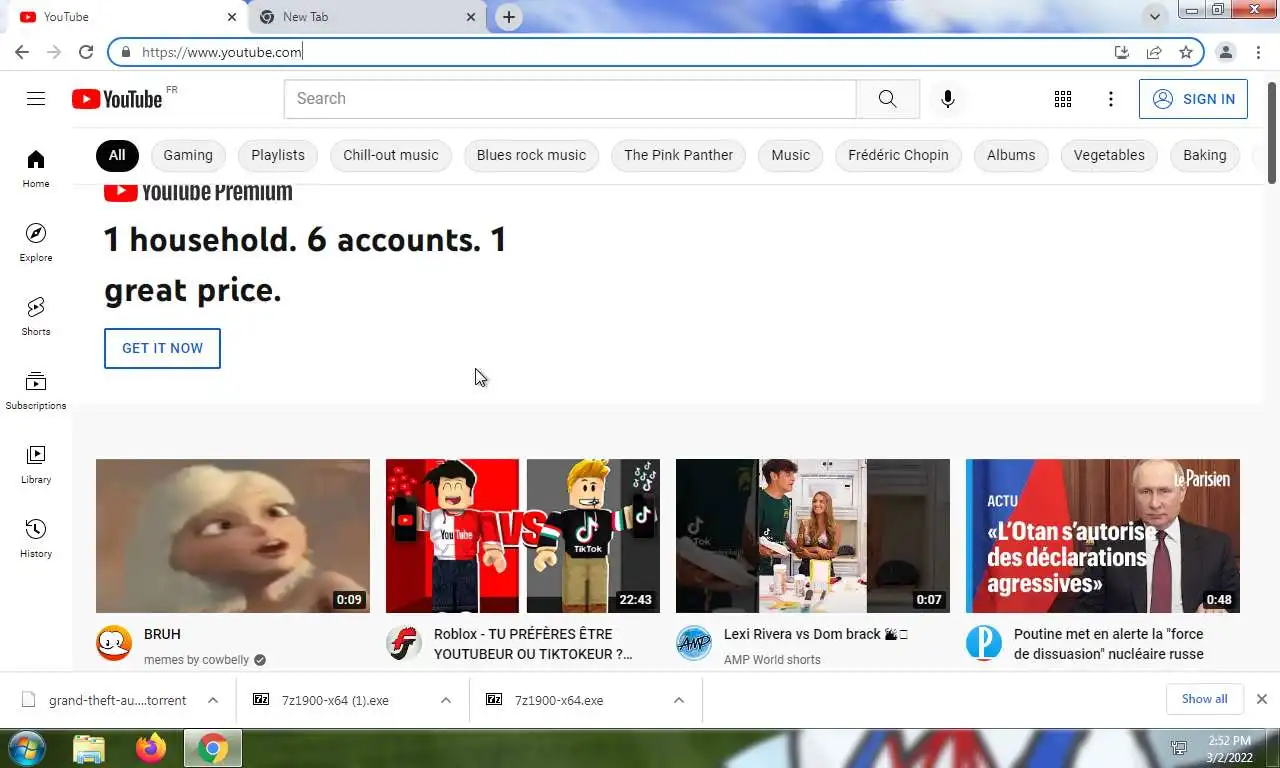Go back with browser back arrow
Viewport: 1280px width, 768px height.
[x=22, y=52]
